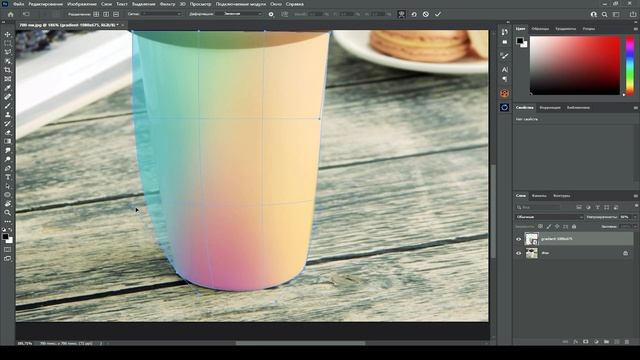
Task: Open the Сетка grid dropdown
Action: (x=162, y=14)
